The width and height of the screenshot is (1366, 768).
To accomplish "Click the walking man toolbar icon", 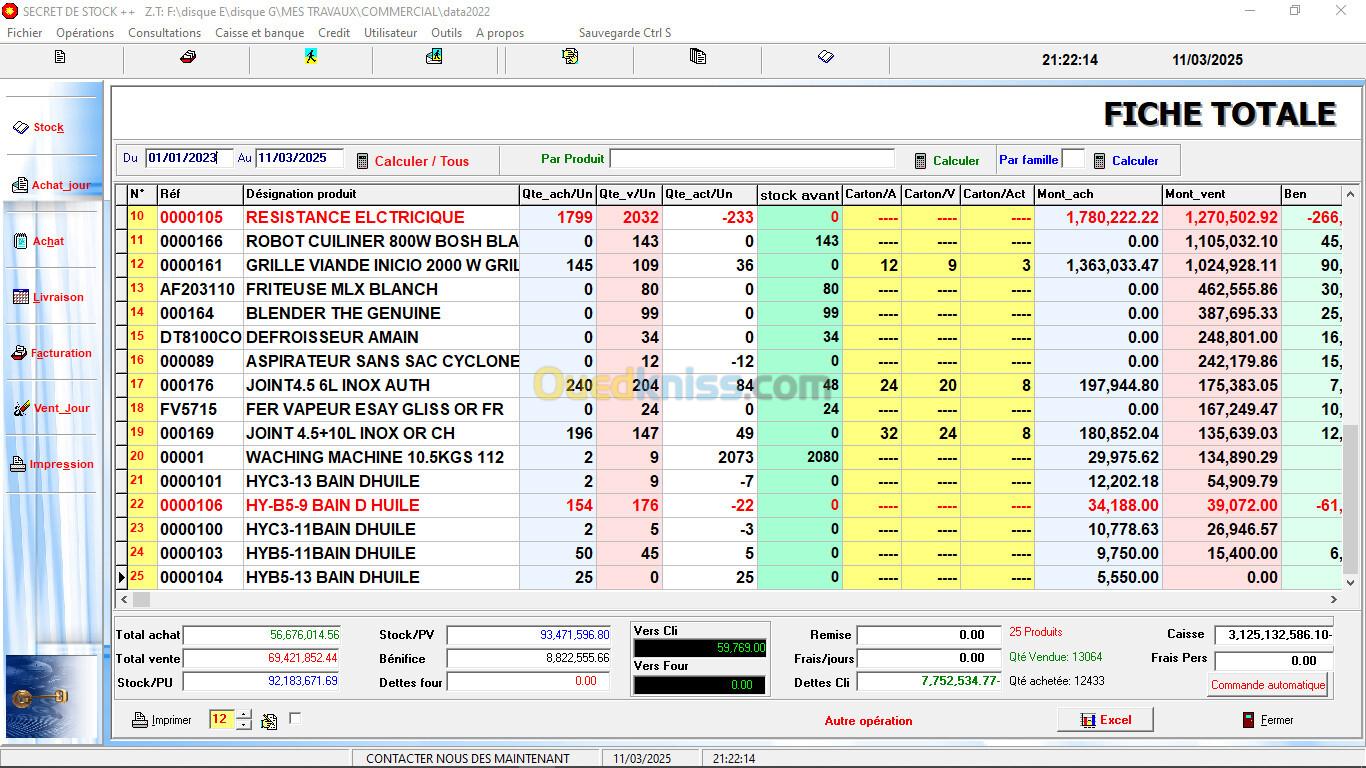I will pyautogui.click(x=311, y=57).
